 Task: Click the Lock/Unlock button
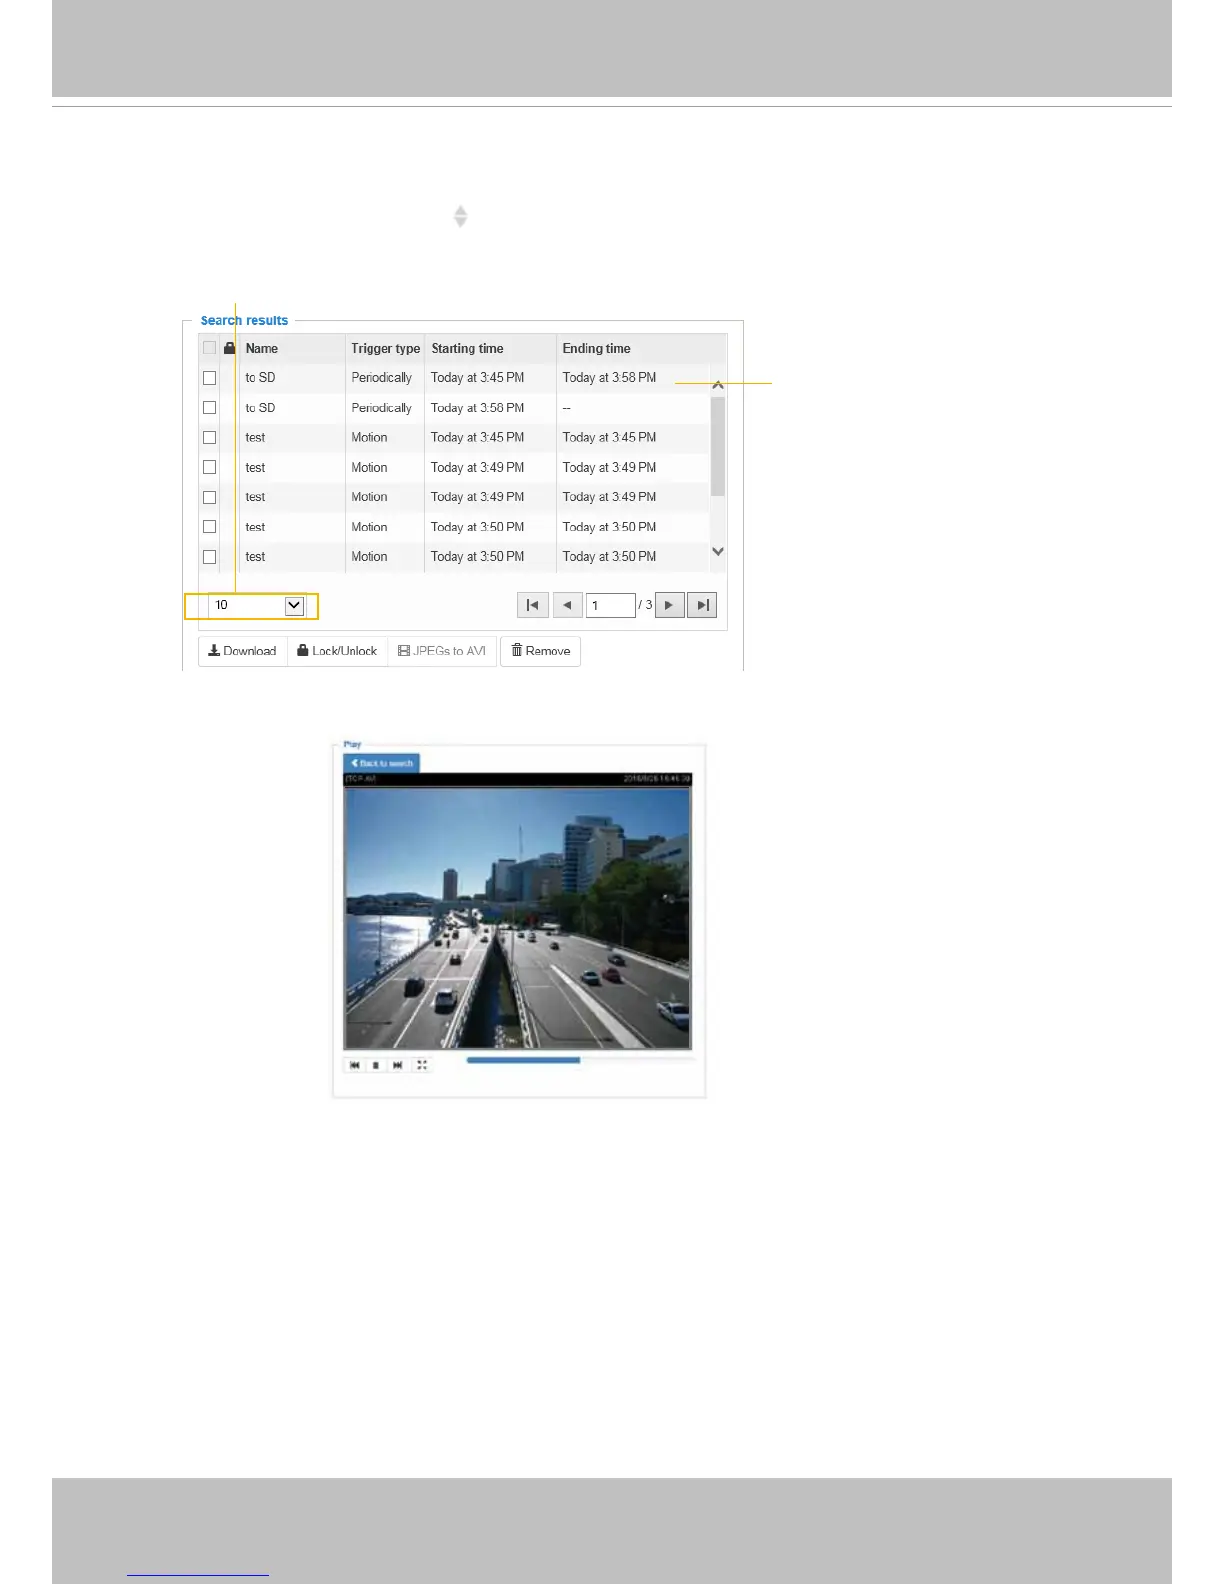[338, 651]
